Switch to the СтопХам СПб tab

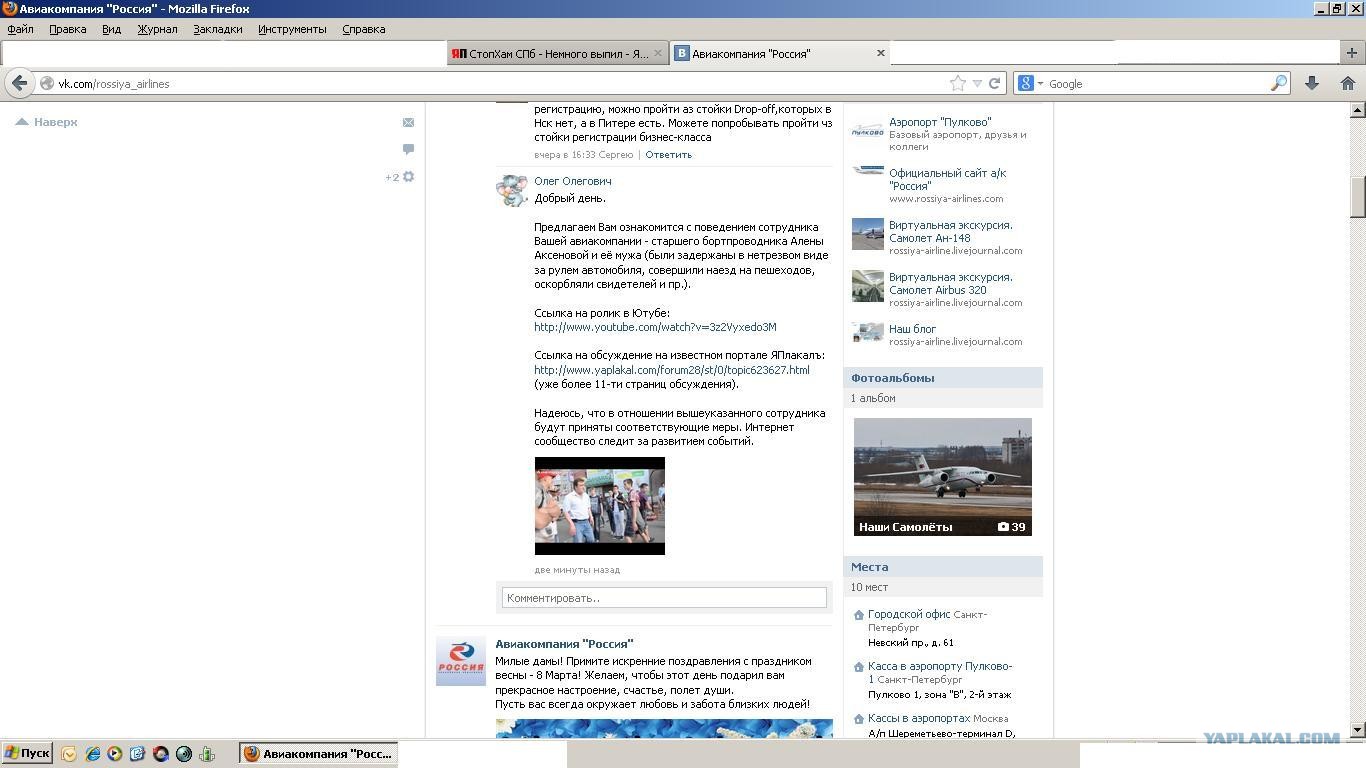click(x=557, y=53)
